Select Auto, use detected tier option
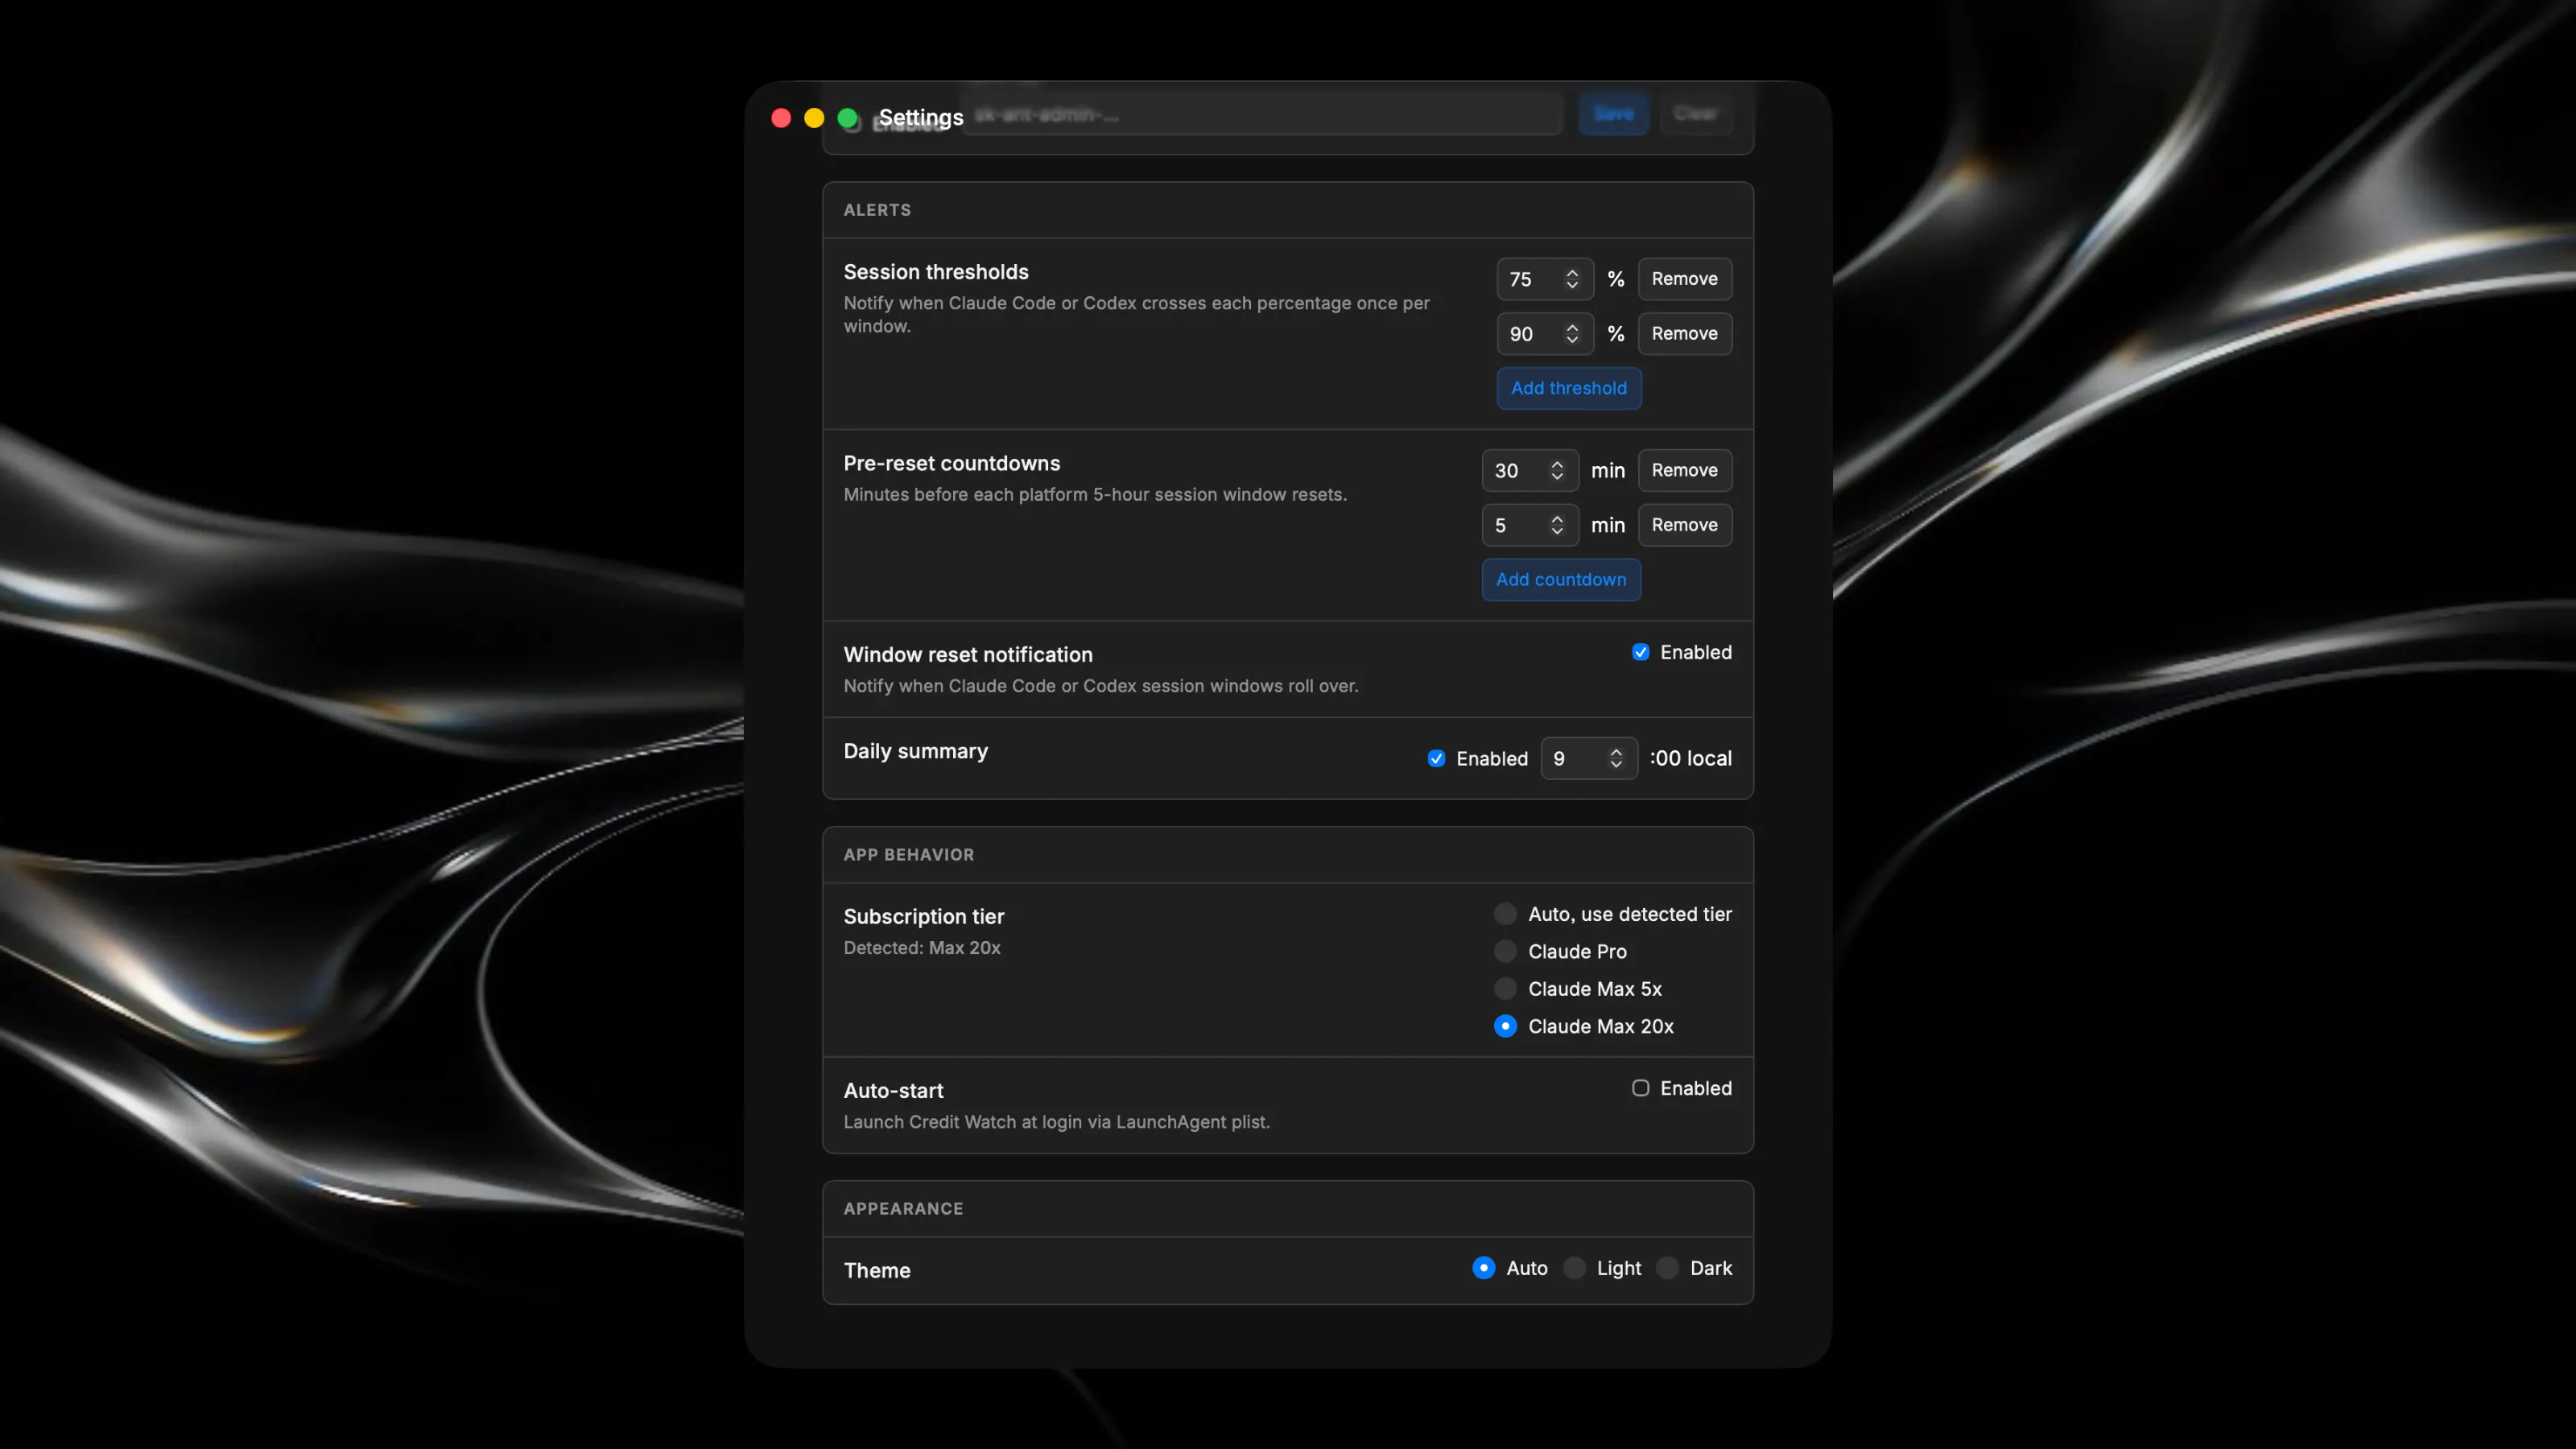Image resolution: width=2576 pixels, height=1449 pixels. 1505,914
